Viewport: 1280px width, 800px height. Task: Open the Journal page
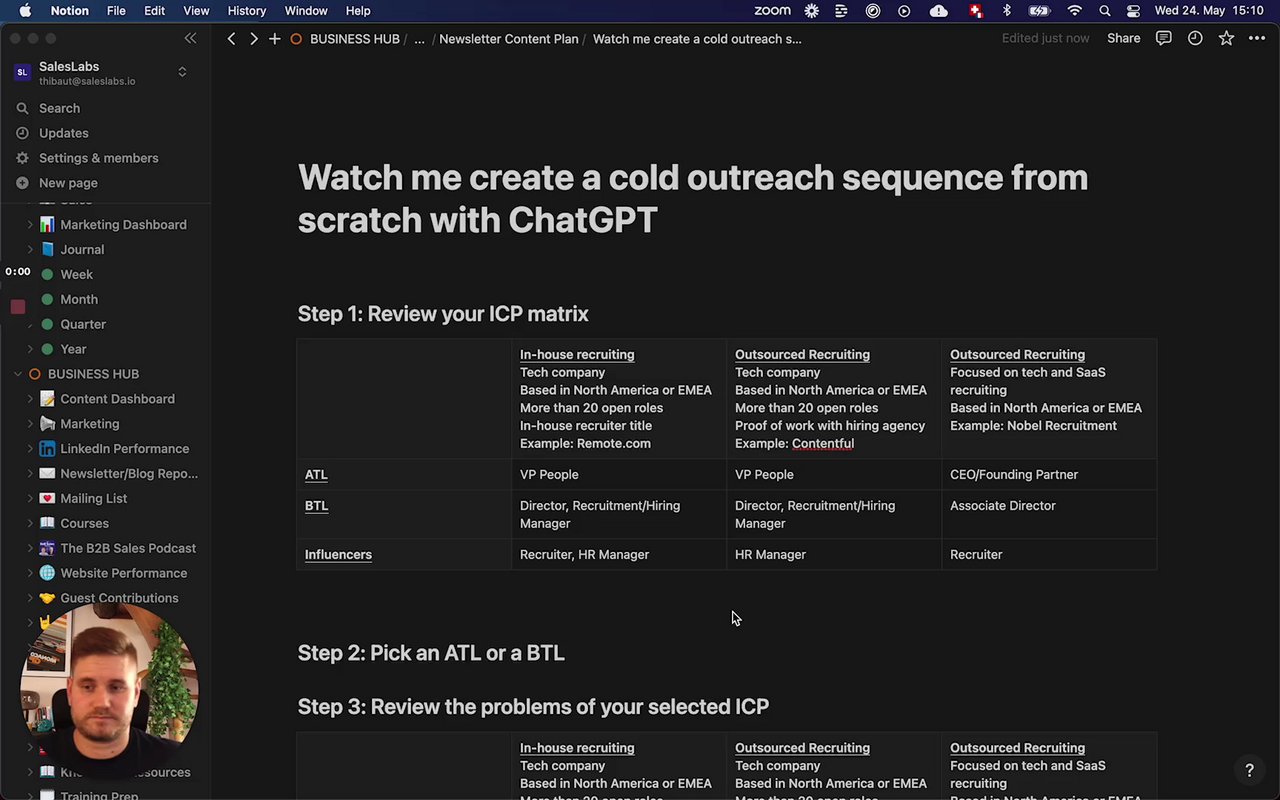[x=82, y=250]
